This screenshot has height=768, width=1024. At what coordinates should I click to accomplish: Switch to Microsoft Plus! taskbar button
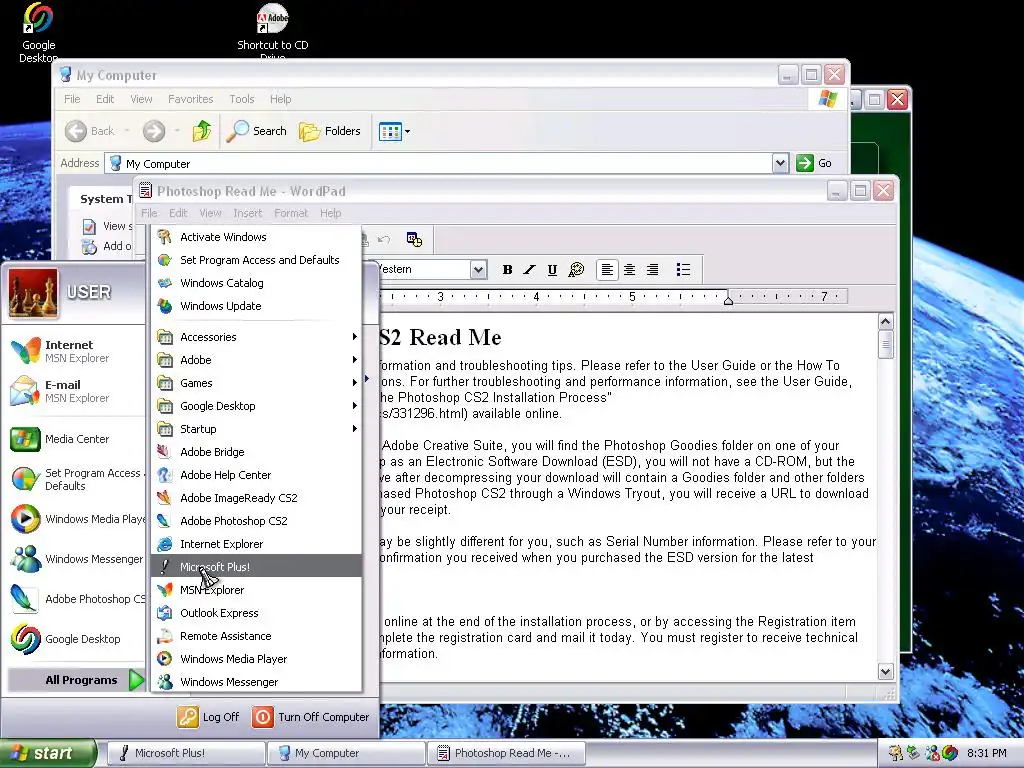[x=185, y=754]
